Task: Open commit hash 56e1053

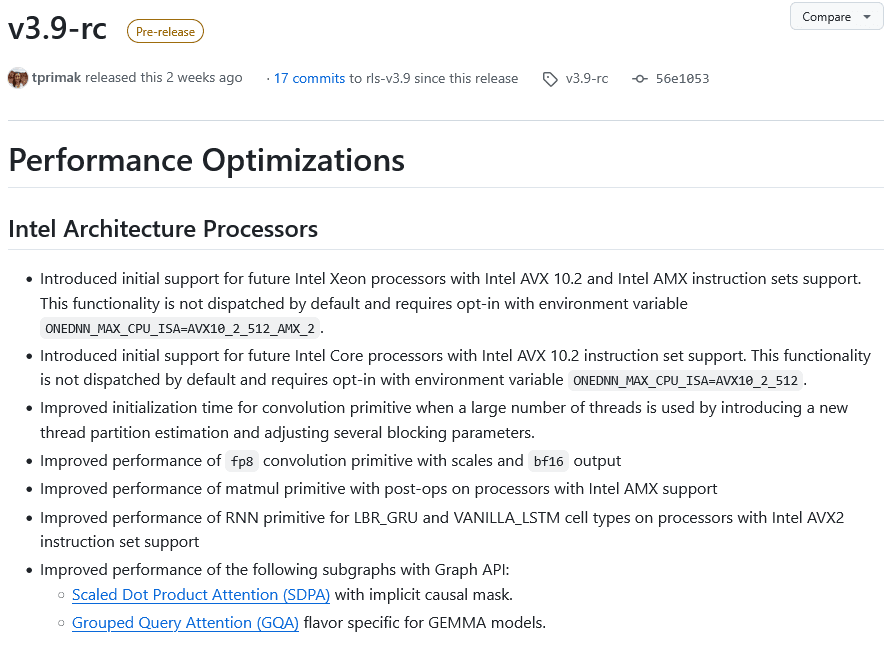Action: pyautogui.click(x=682, y=79)
